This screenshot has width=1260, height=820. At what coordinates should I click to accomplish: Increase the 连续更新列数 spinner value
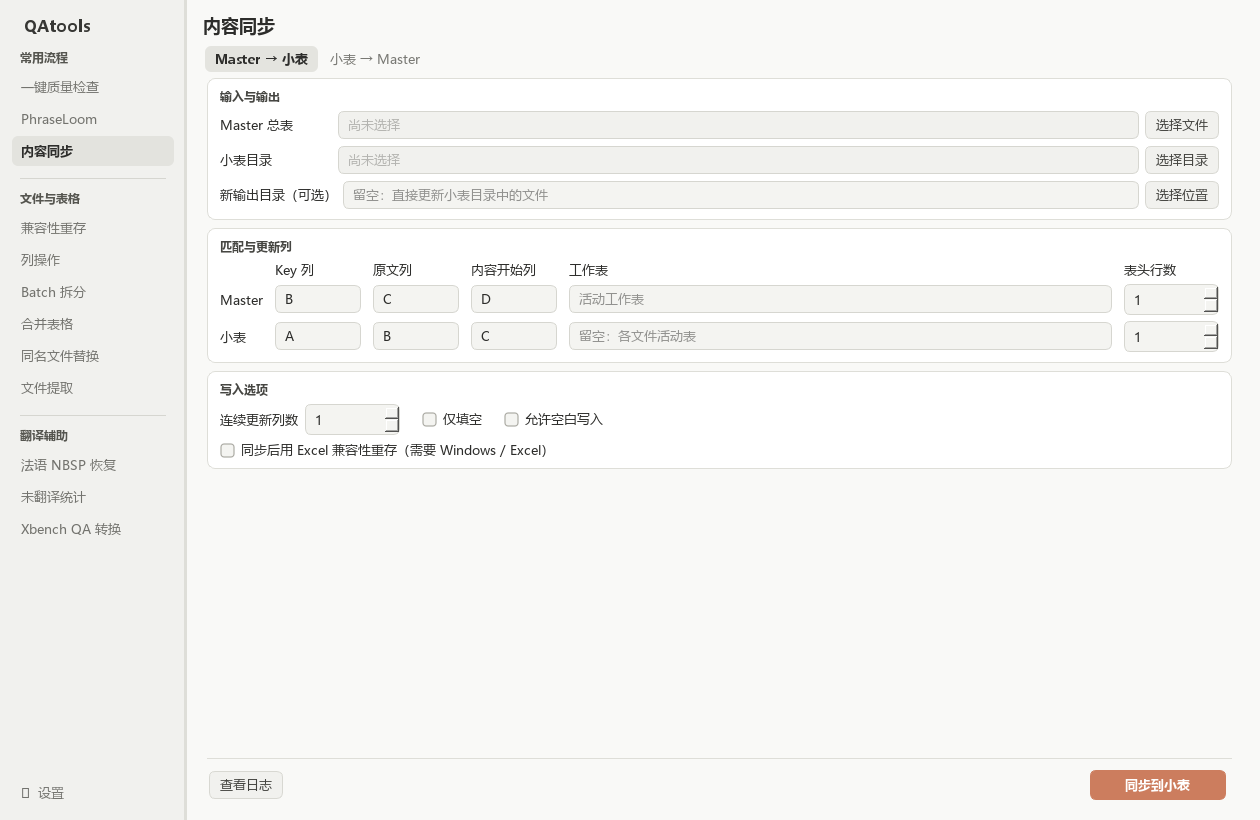[x=392, y=413]
